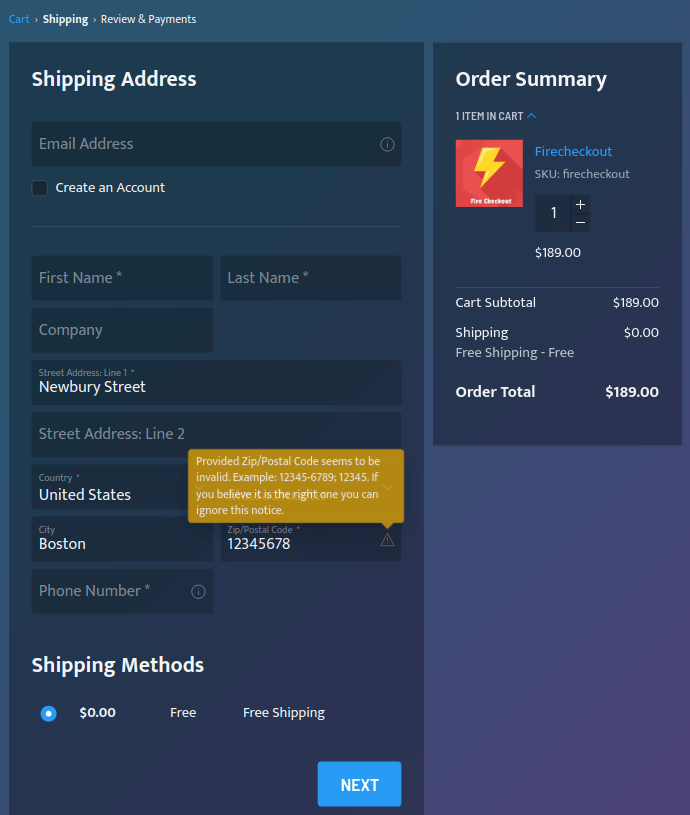The width and height of the screenshot is (690, 815).
Task: Click the Free Shipping - Free text
Action: [x=514, y=353]
